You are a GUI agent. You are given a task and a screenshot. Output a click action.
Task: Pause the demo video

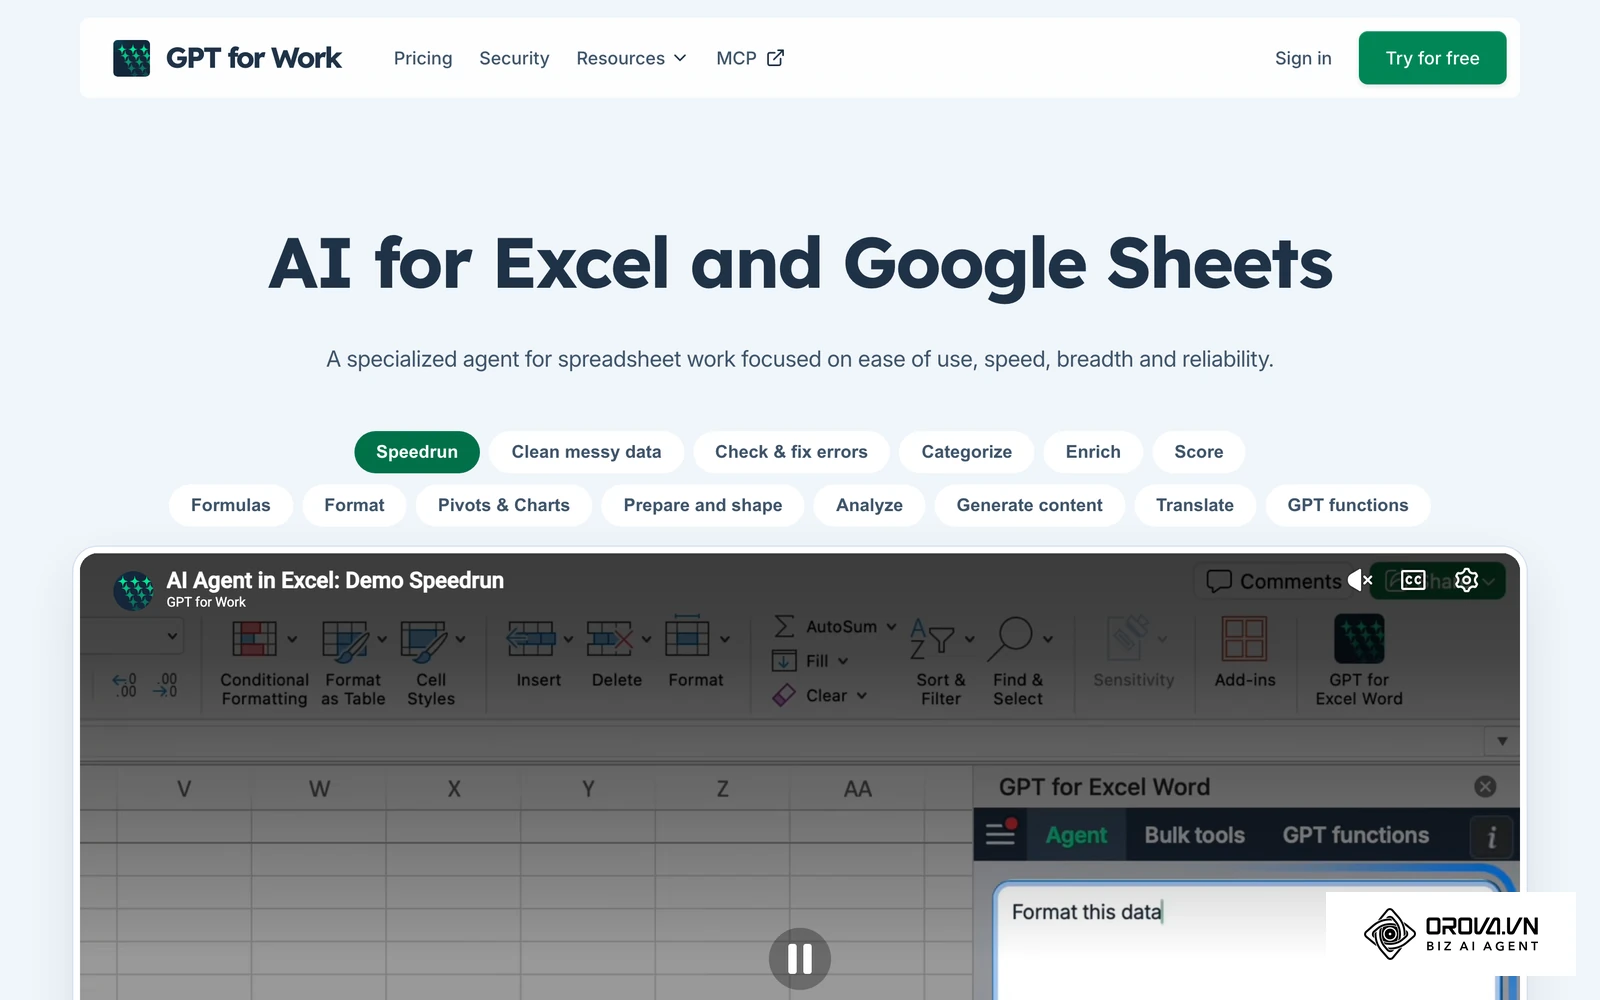pos(800,959)
